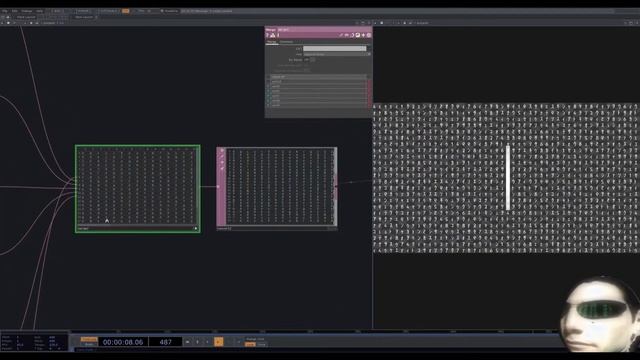
Task: Step forward one frame button
Action: click(x=239, y=342)
